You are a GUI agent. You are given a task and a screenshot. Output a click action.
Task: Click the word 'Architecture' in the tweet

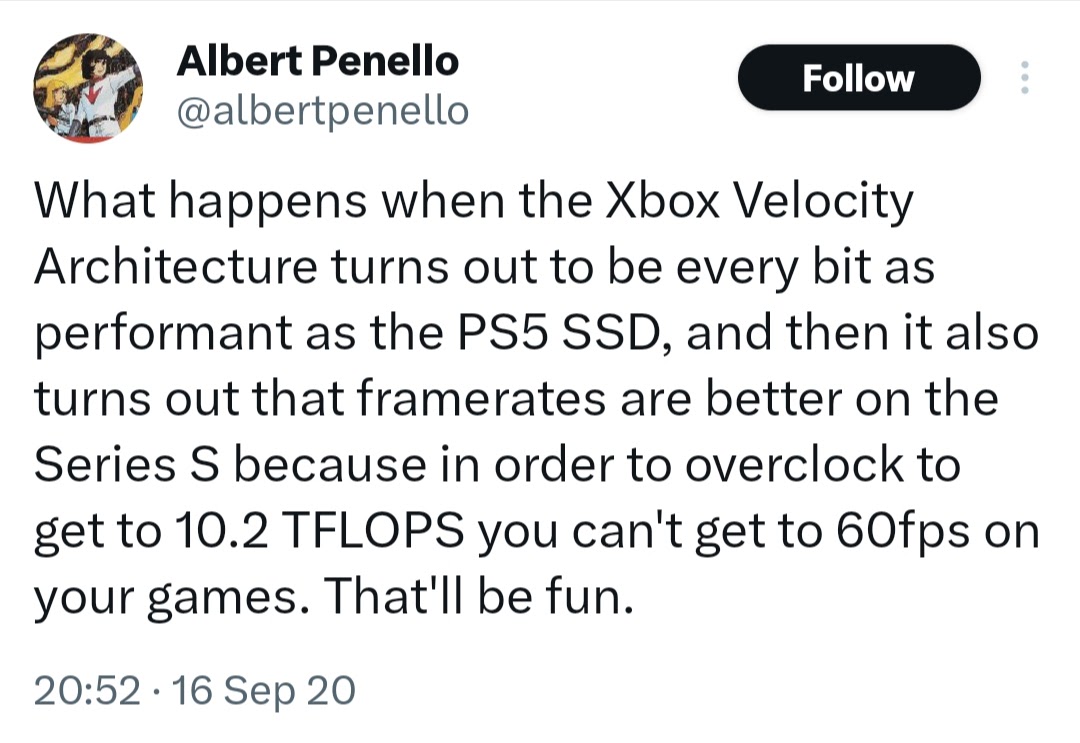pos(175,267)
